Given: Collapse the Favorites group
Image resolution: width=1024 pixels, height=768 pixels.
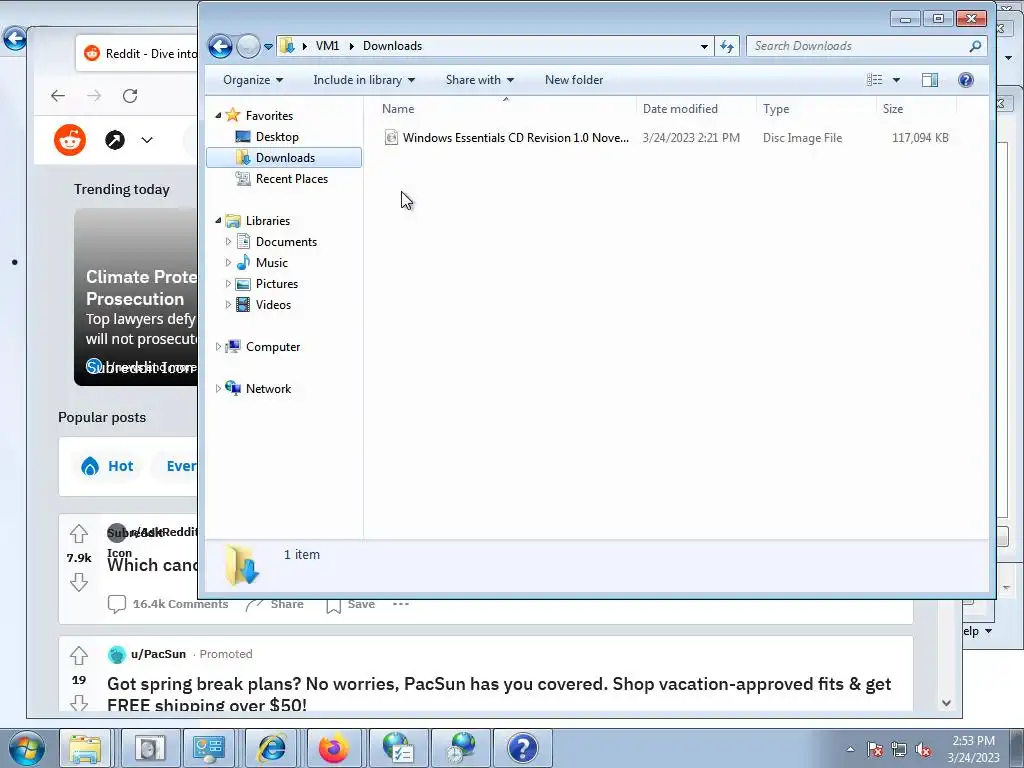Looking at the screenshot, I should [218, 116].
